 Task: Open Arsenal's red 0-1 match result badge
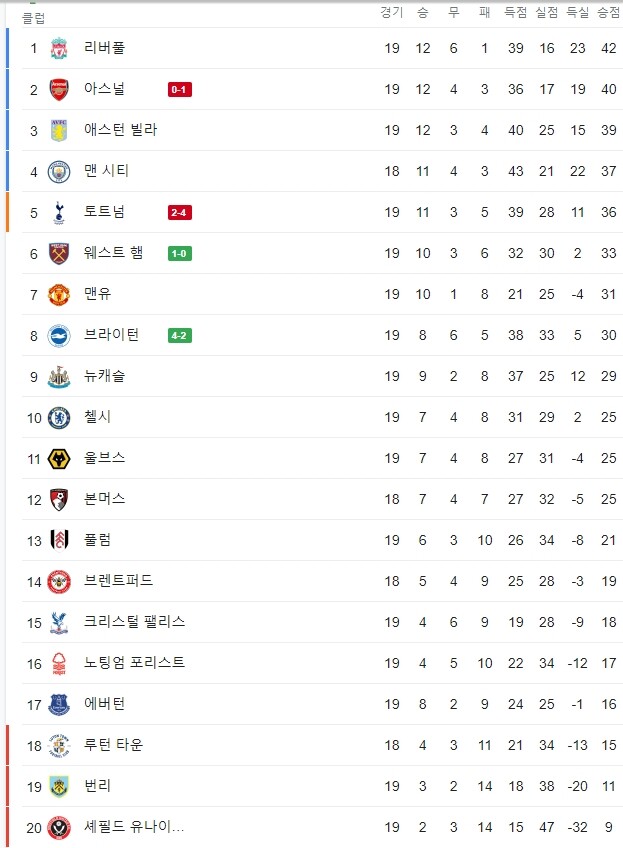(180, 89)
